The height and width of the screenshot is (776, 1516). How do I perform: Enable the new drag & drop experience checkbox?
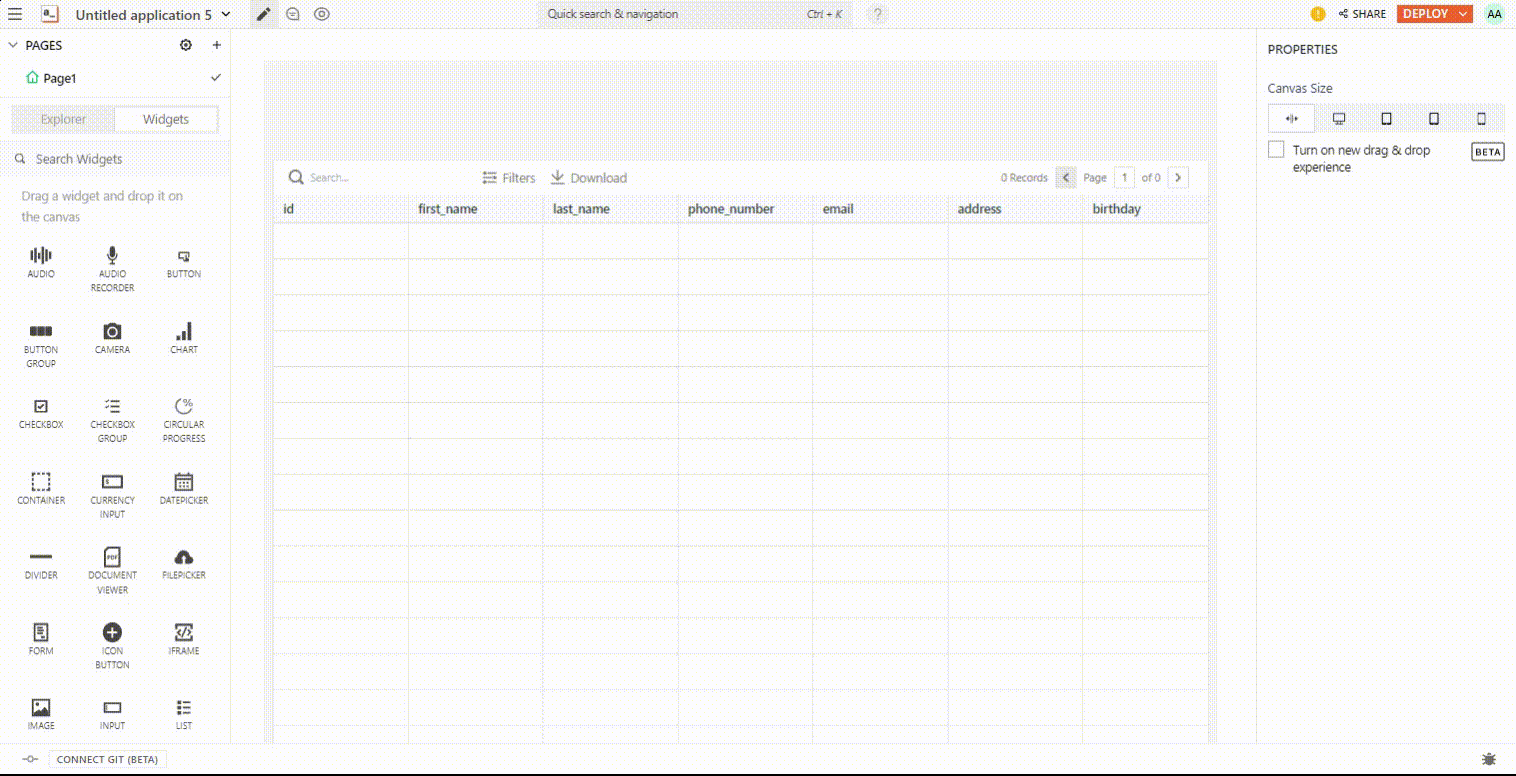point(1276,150)
